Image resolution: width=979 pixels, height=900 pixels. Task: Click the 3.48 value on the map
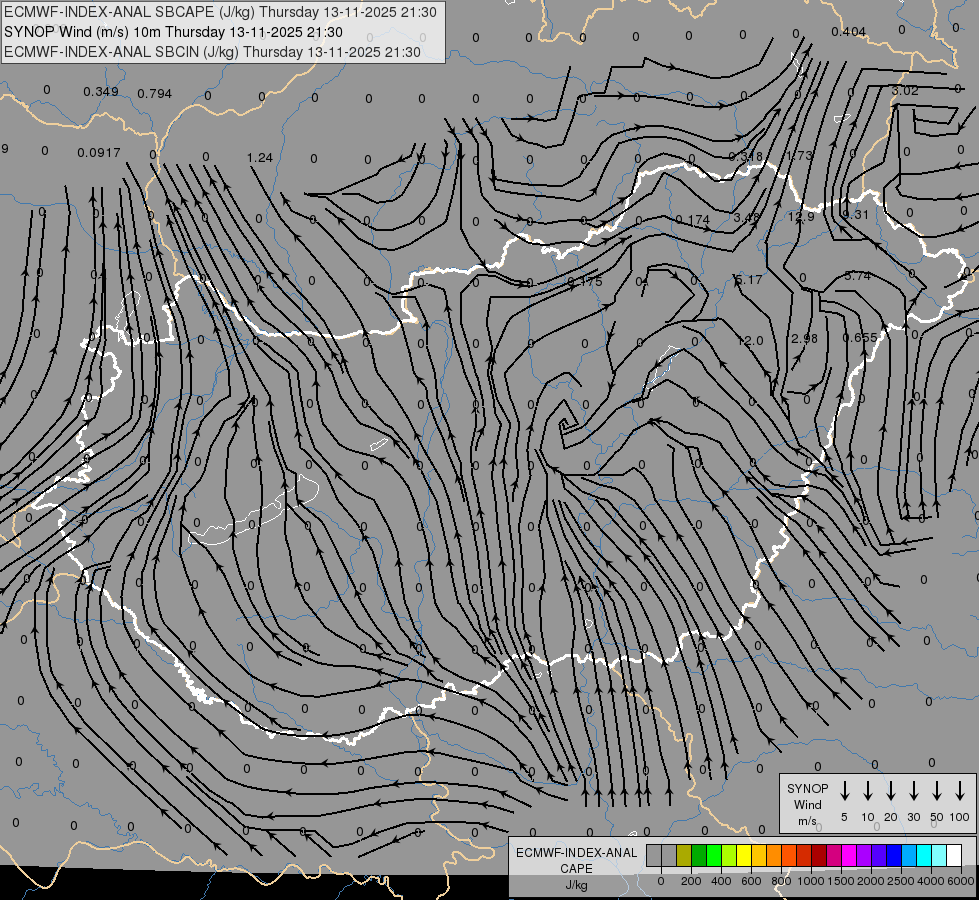tap(747, 217)
